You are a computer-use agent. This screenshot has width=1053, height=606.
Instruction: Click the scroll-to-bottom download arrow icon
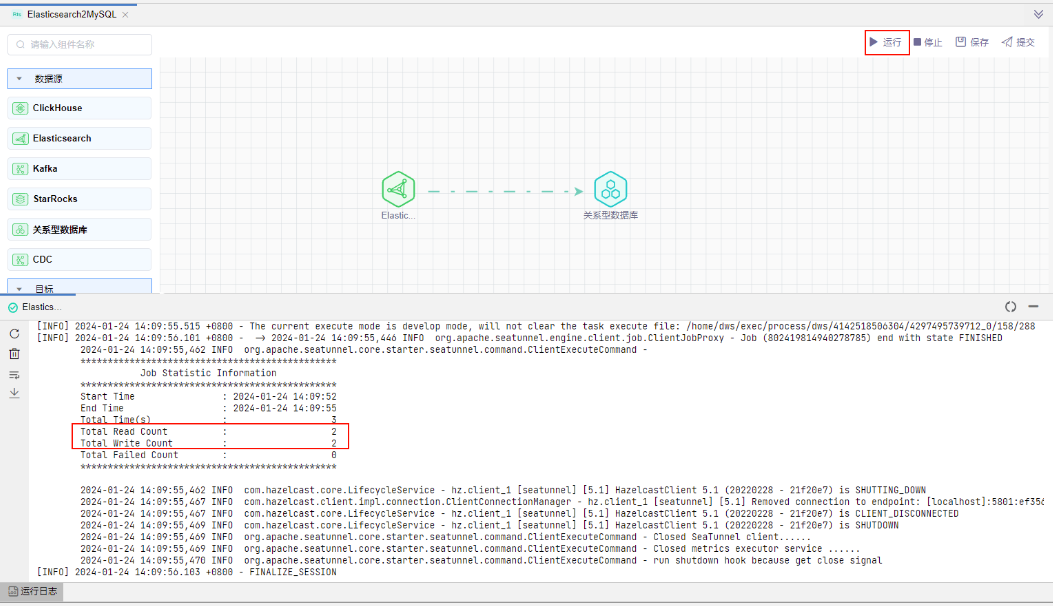point(14,393)
